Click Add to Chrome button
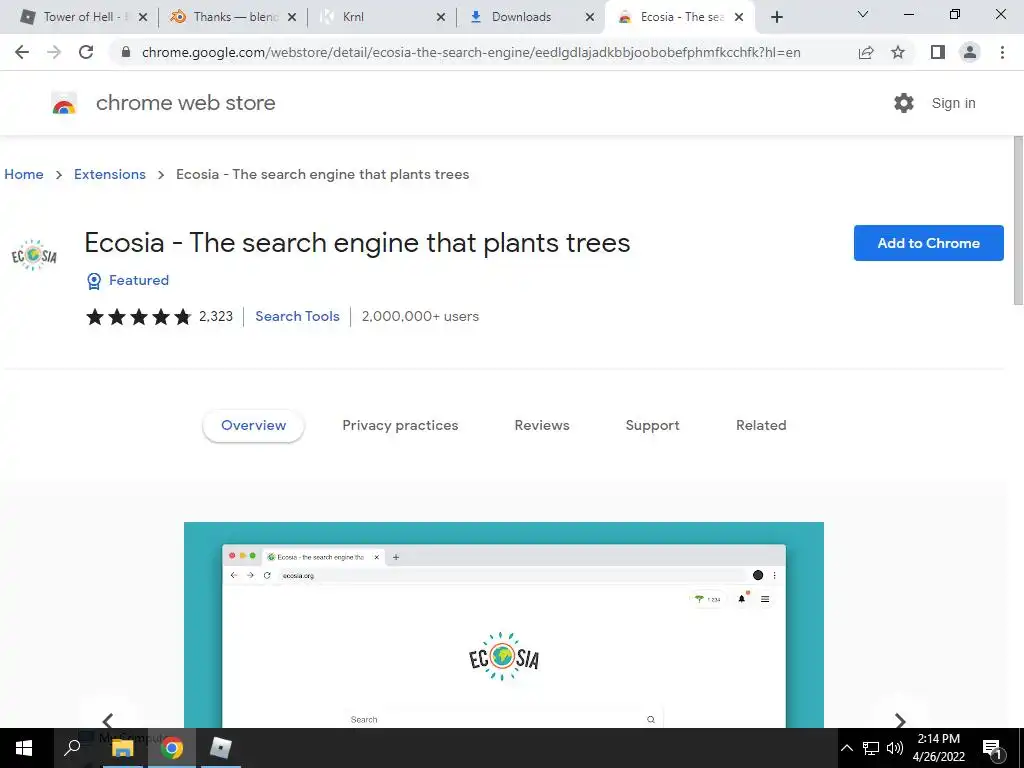Screen dimensions: 1024x768 (929, 243)
